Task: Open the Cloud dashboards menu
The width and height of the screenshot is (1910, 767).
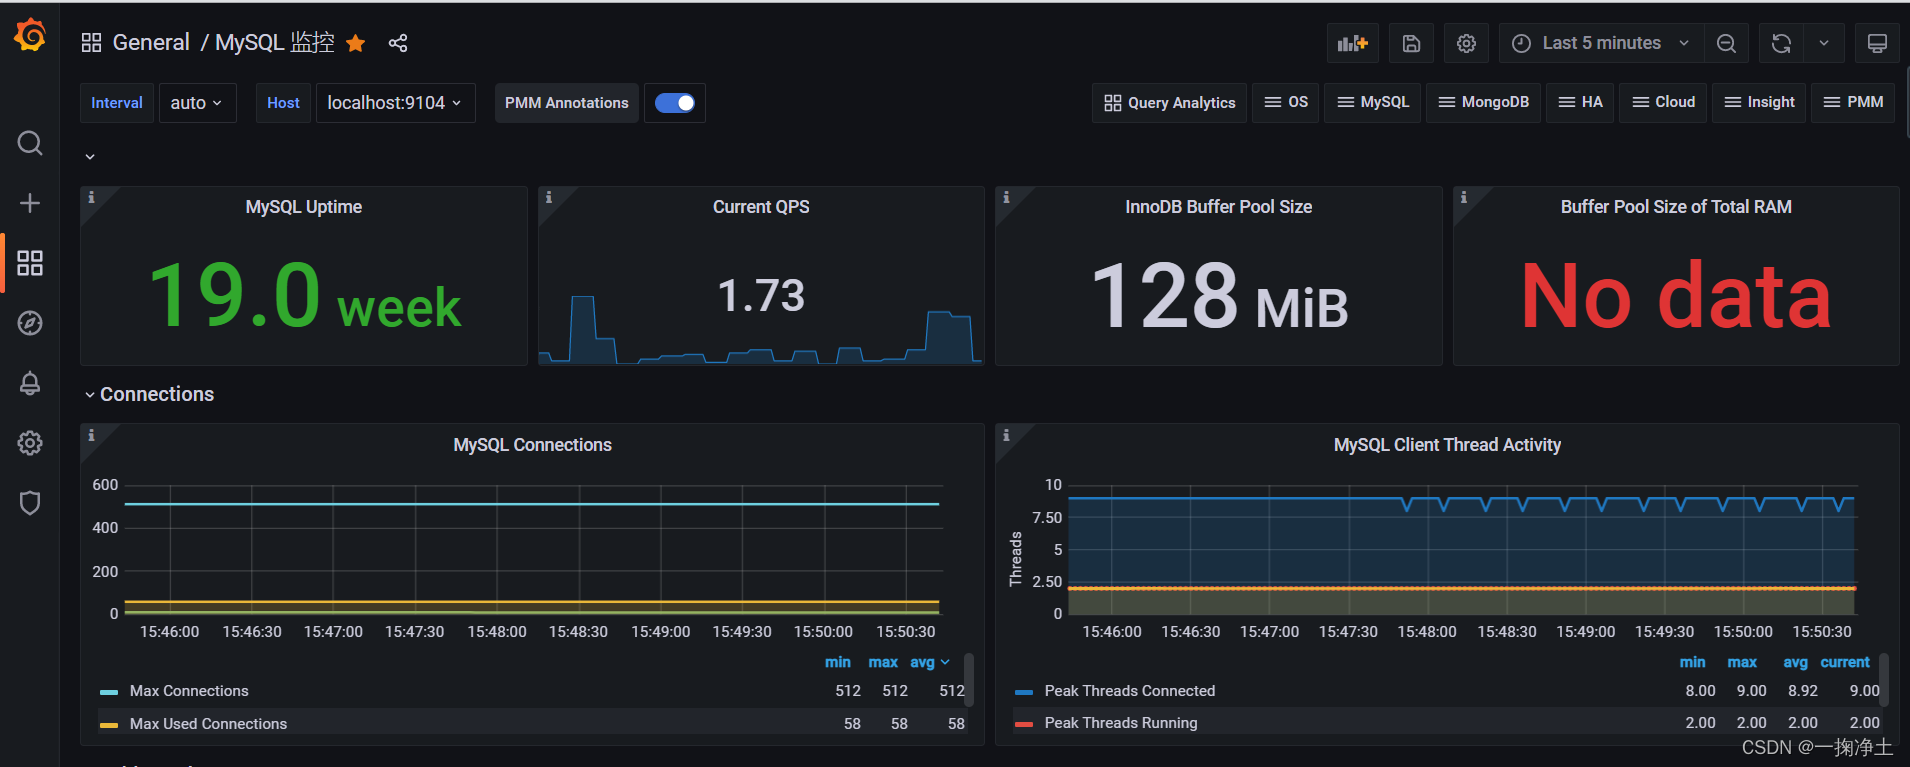Action: point(1663,103)
